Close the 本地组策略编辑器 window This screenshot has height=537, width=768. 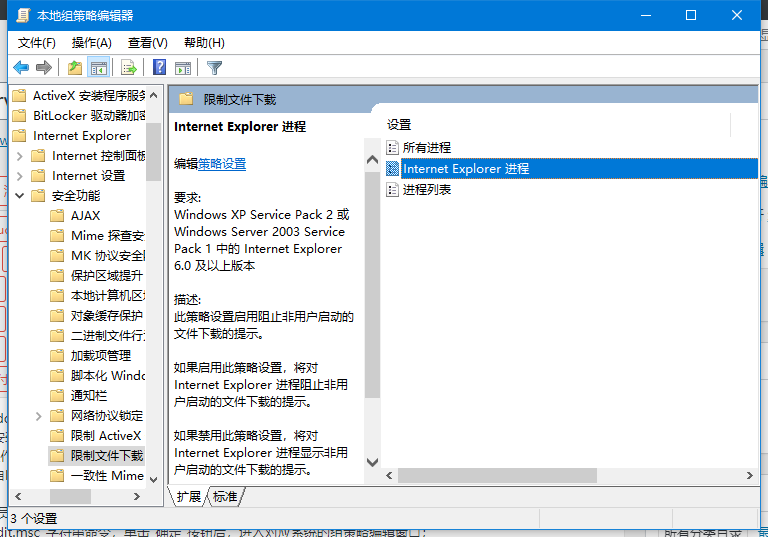[x=737, y=15]
